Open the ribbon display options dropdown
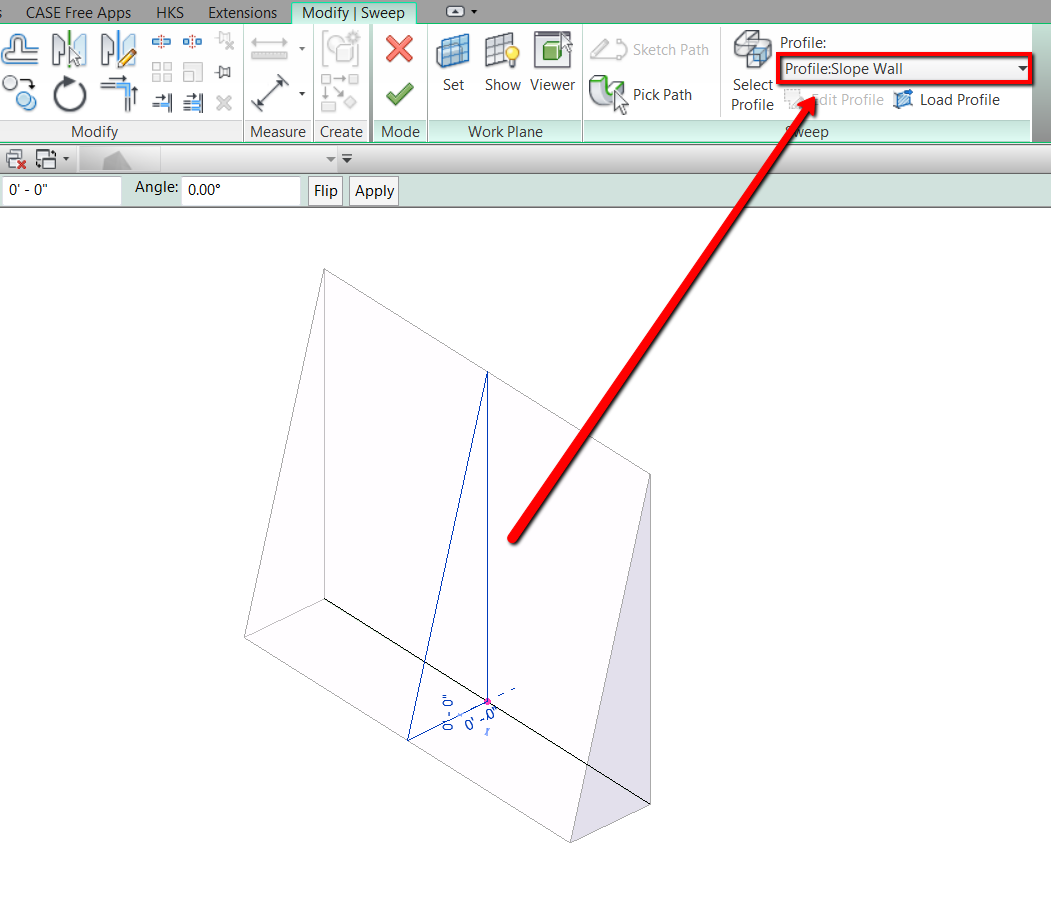 tap(472, 13)
